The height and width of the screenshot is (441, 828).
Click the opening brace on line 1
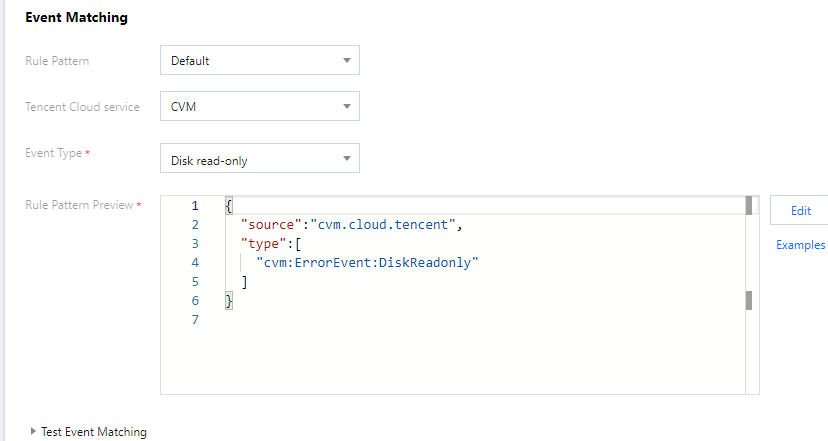coord(229,206)
